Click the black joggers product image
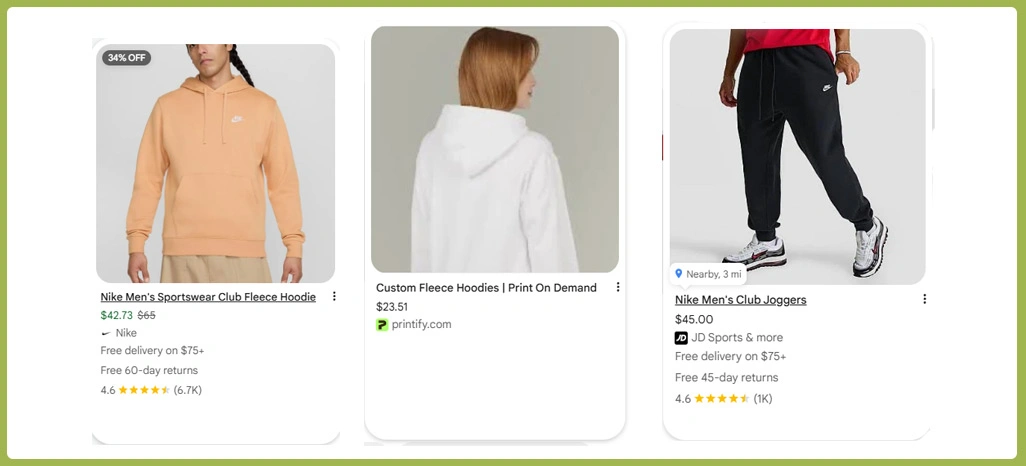Screen dimensions: 1026x466 click(797, 150)
